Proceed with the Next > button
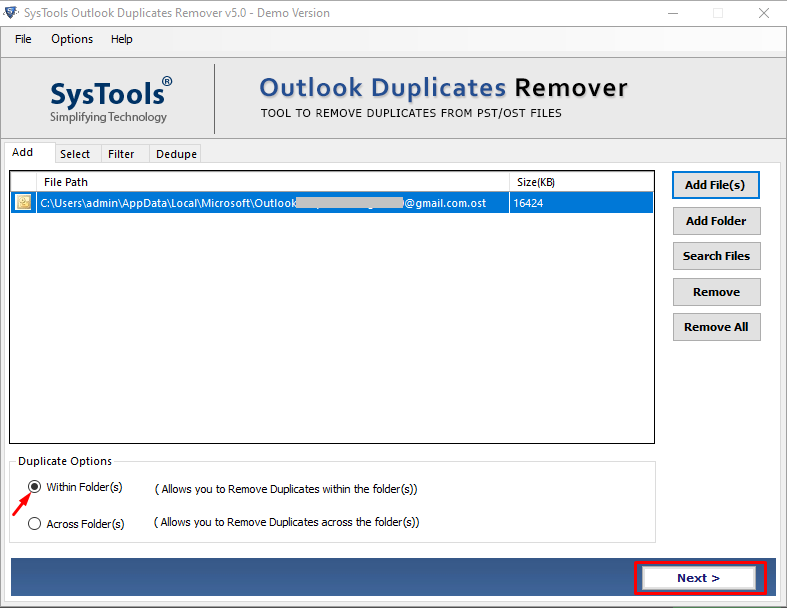The image size is (787, 608). point(699,578)
